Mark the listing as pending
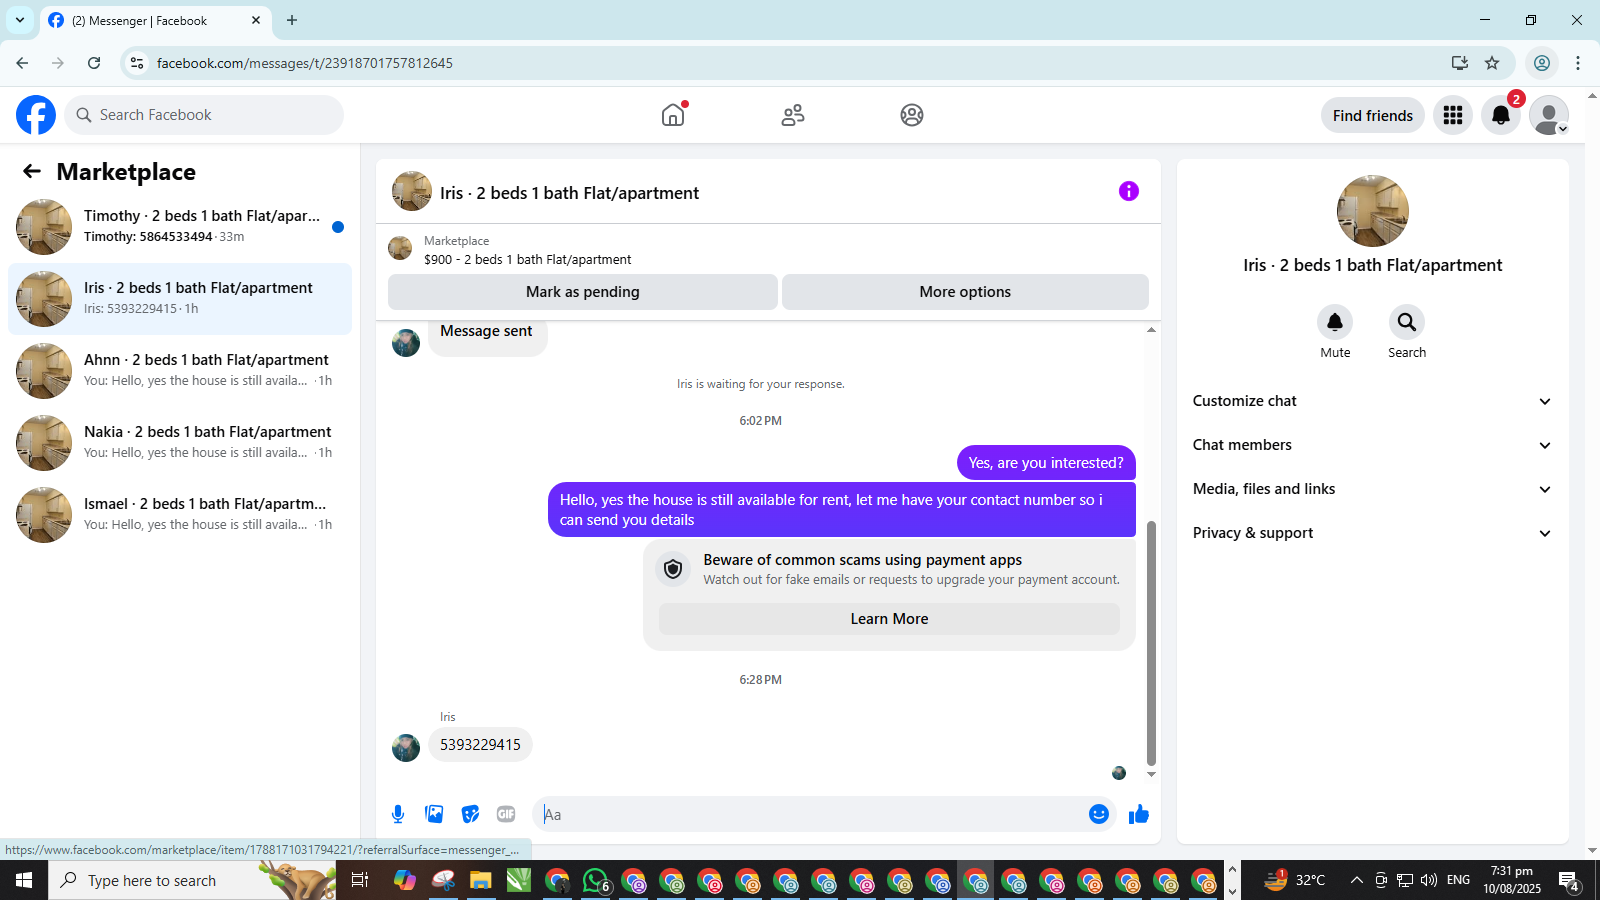1600x900 pixels. [583, 292]
